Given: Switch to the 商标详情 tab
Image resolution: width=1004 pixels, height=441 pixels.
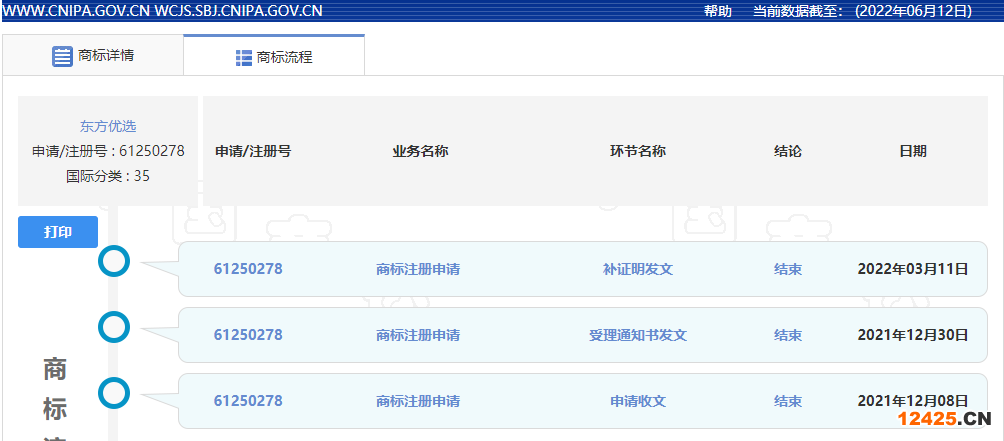Looking at the screenshot, I should (93, 56).
